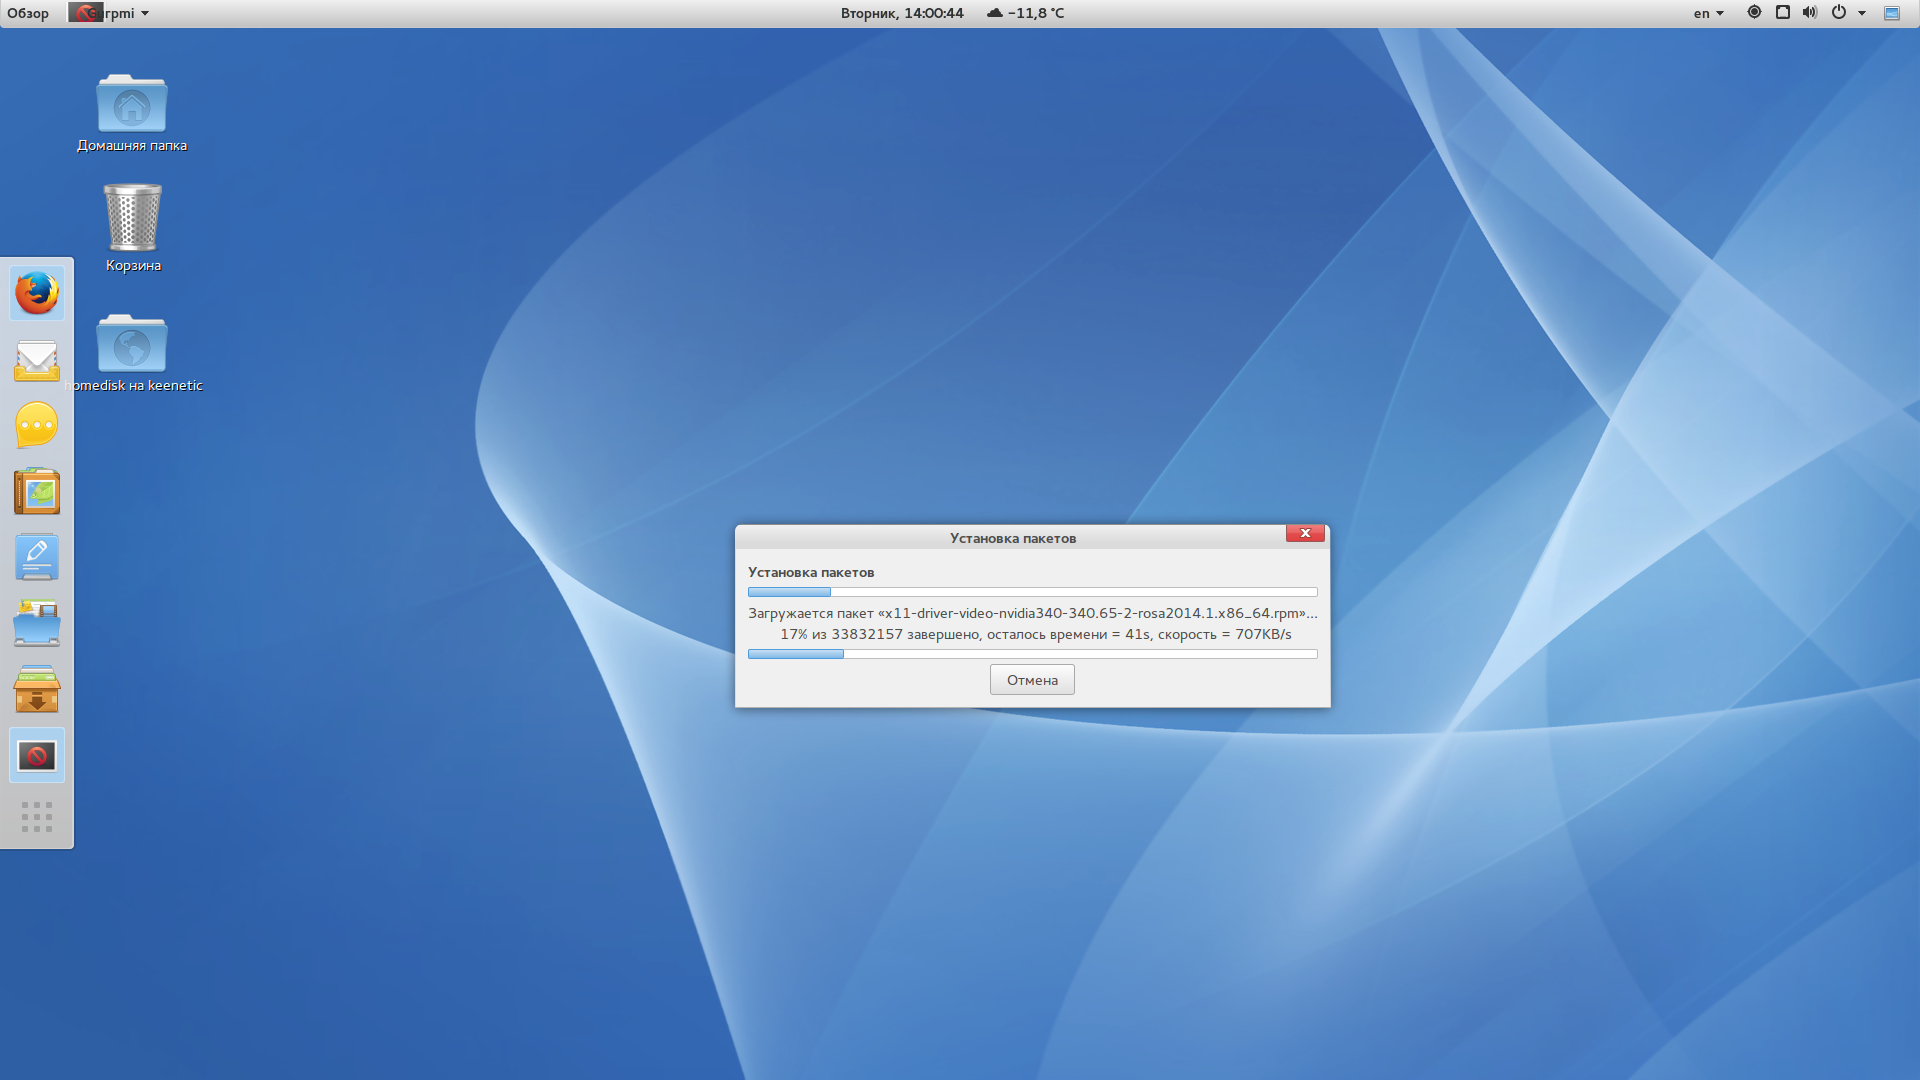Open the software installer box icon

(37, 690)
